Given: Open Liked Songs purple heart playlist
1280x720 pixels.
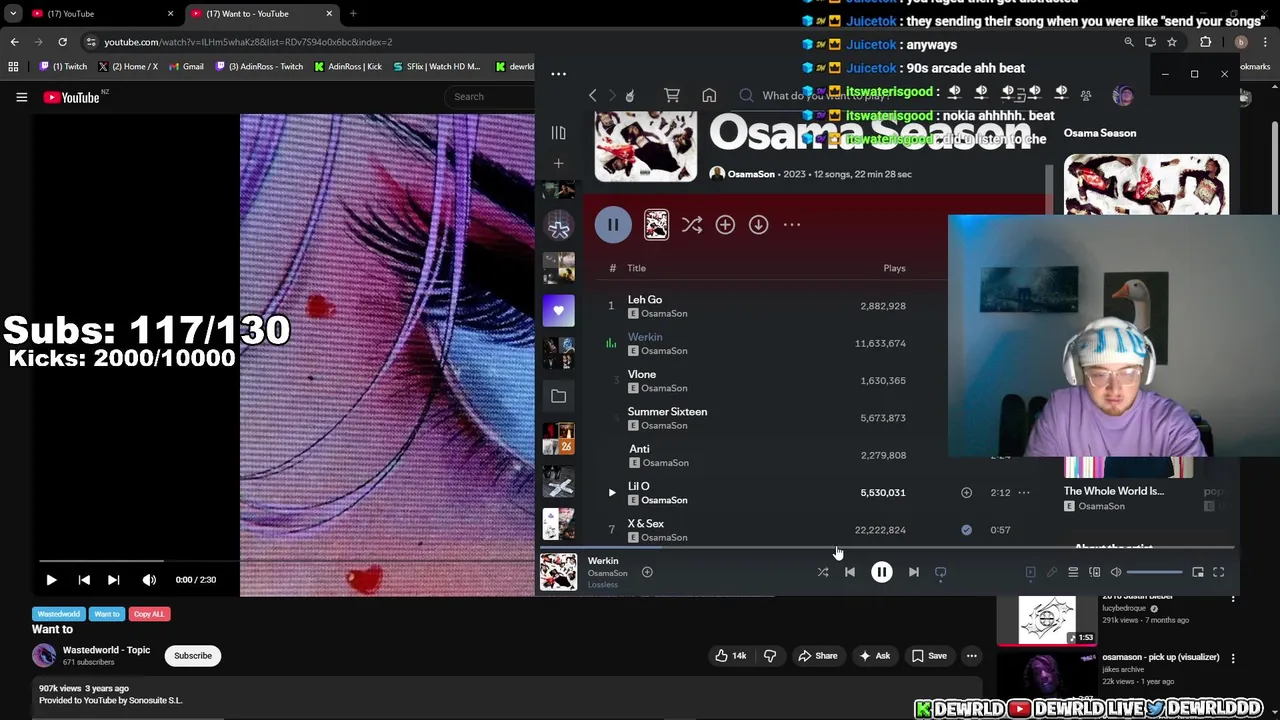Looking at the screenshot, I should 558,310.
